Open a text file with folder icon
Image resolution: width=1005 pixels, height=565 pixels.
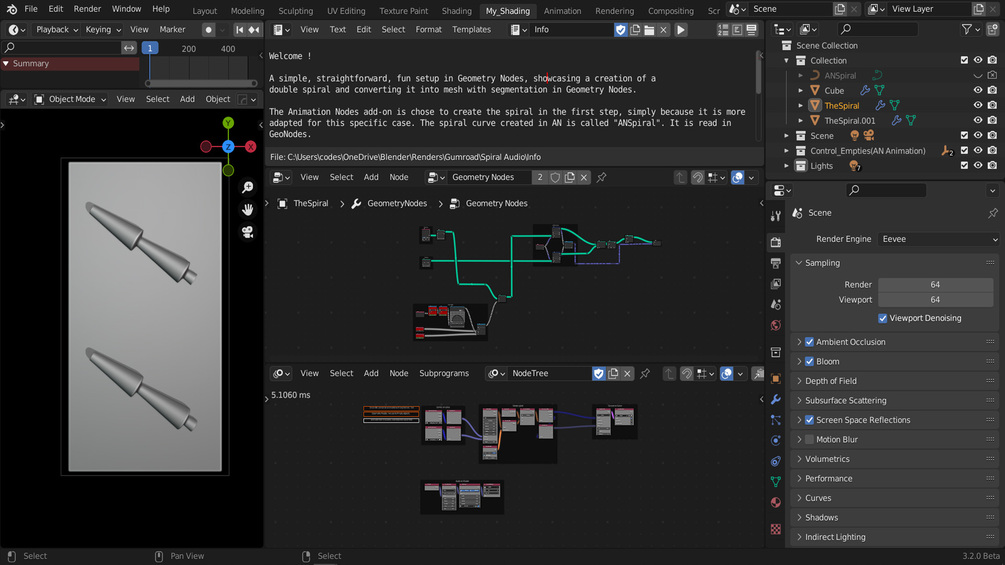click(x=649, y=29)
